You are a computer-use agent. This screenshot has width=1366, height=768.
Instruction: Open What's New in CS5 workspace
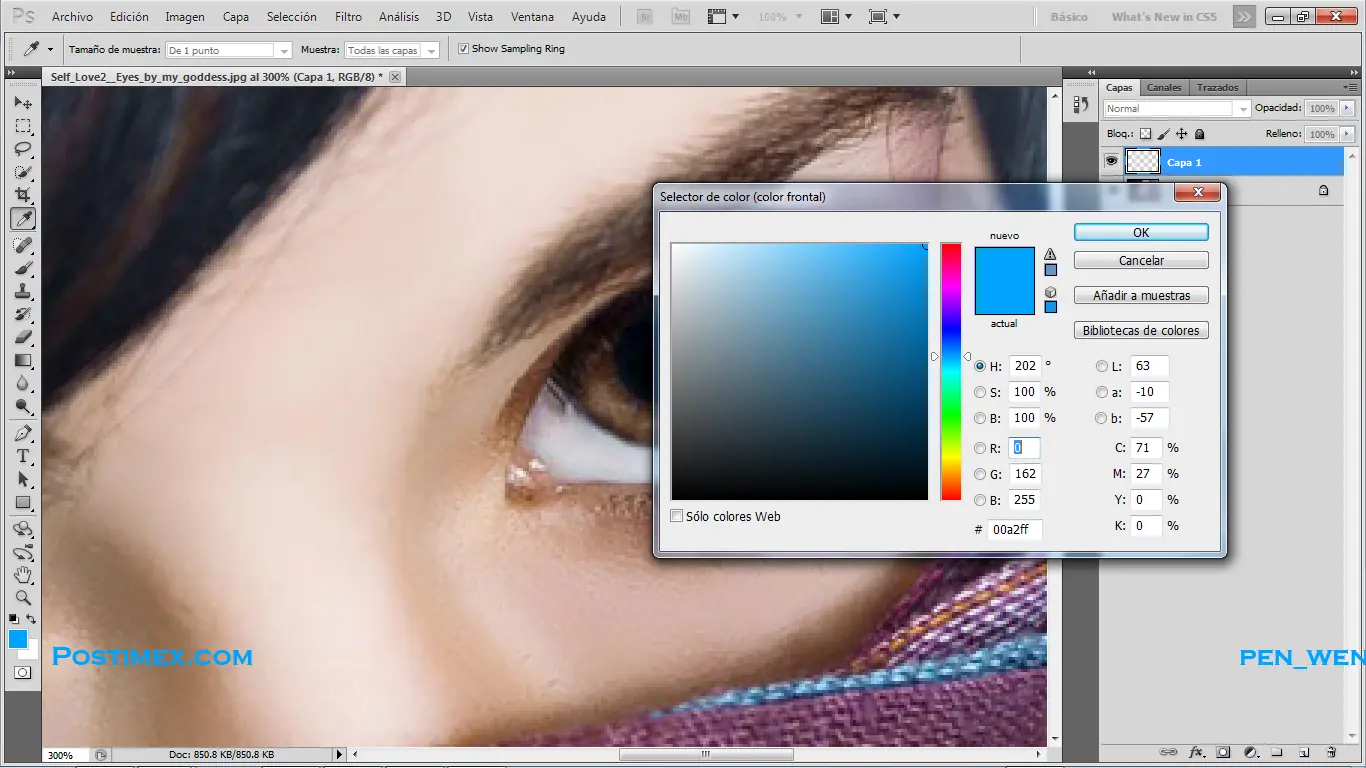pyautogui.click(x=1164, y=17)
